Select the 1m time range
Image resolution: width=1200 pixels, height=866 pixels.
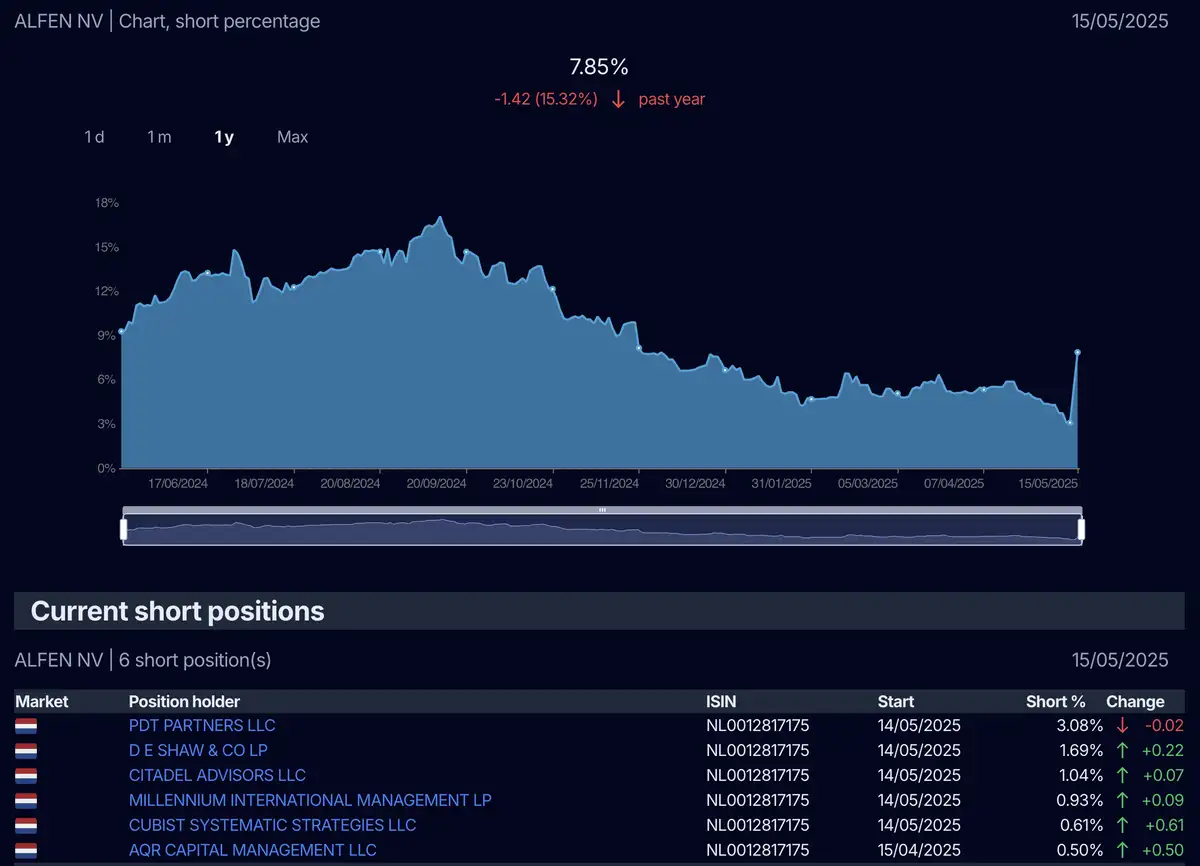pos(159,137)
